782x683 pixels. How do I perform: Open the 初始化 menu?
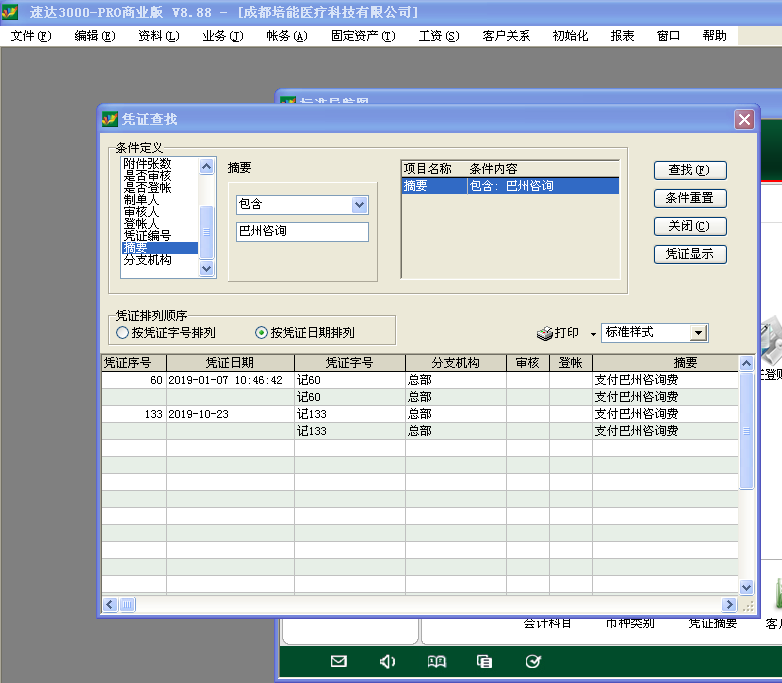coord(571,36)
